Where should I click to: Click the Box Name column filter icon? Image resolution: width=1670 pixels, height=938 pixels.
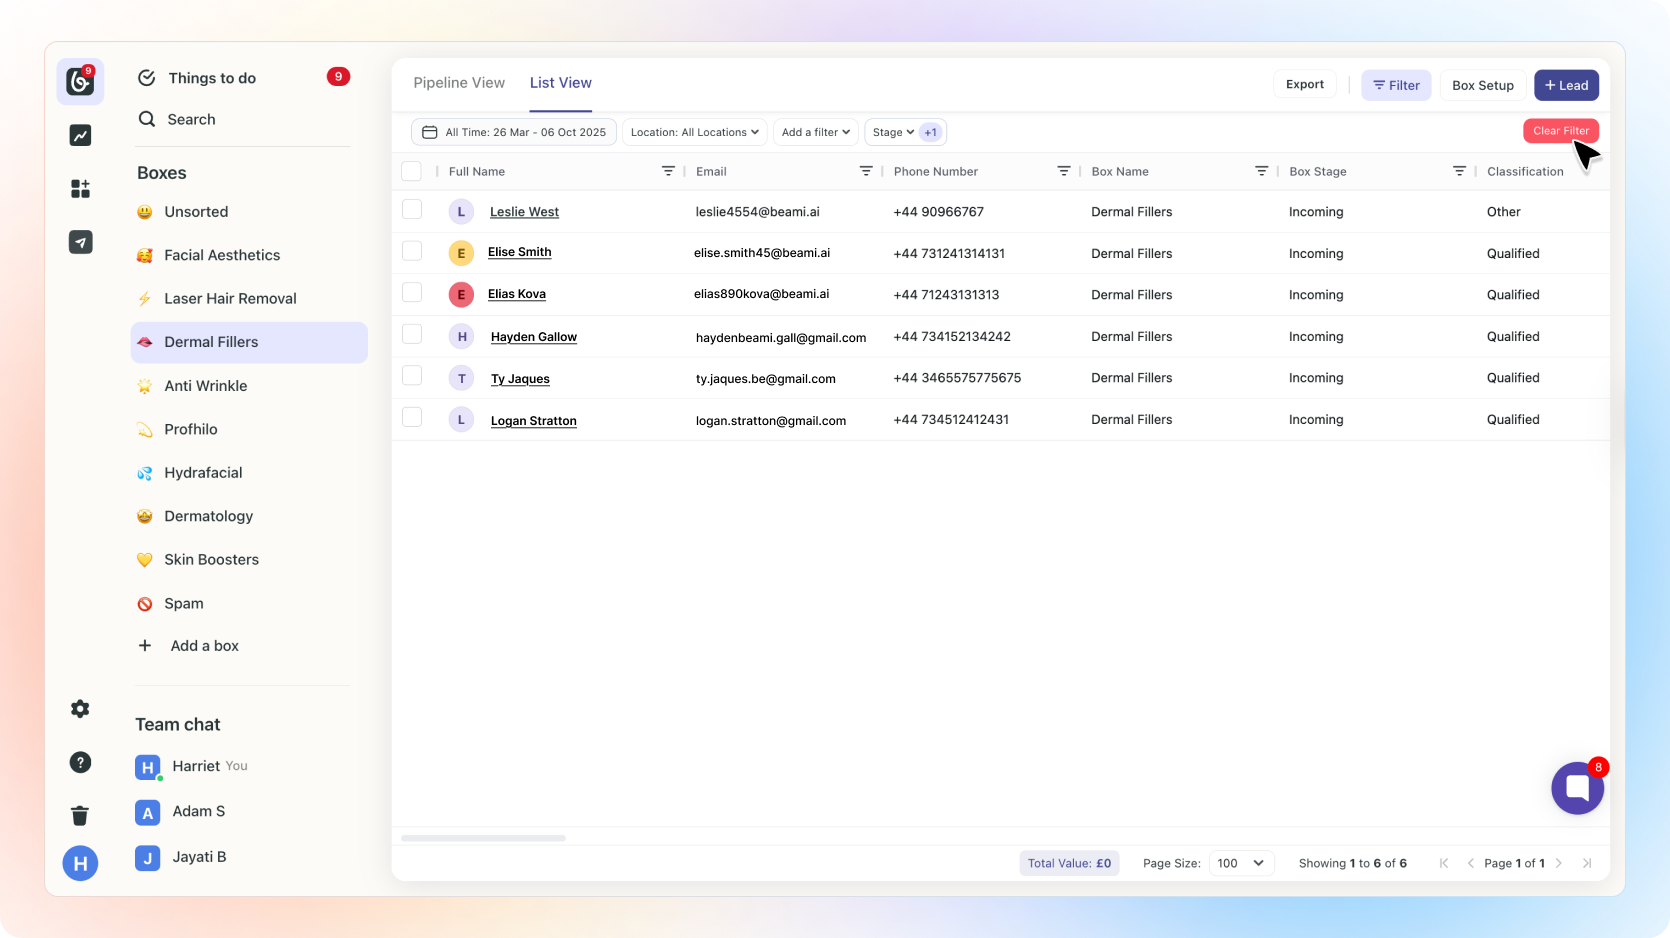(1262, 171)
